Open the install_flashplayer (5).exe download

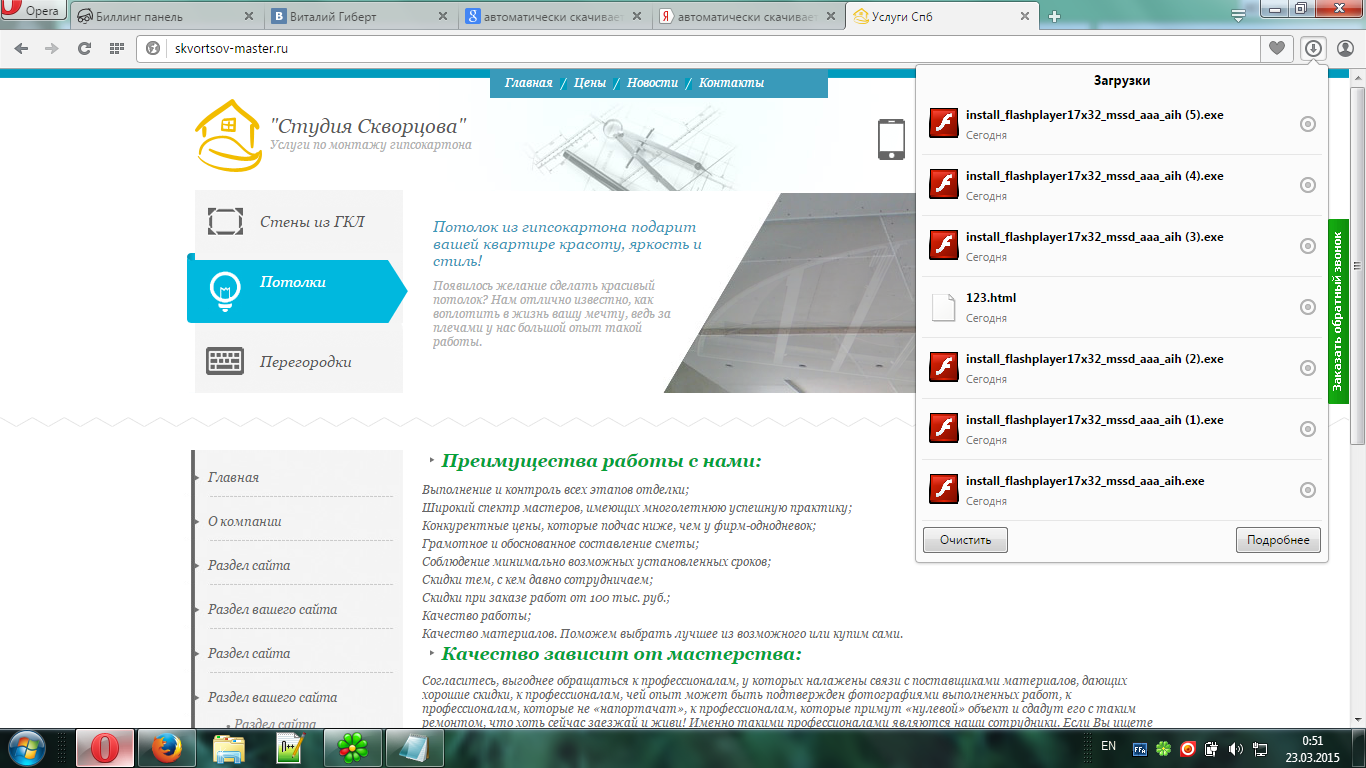pos(1121,124)
